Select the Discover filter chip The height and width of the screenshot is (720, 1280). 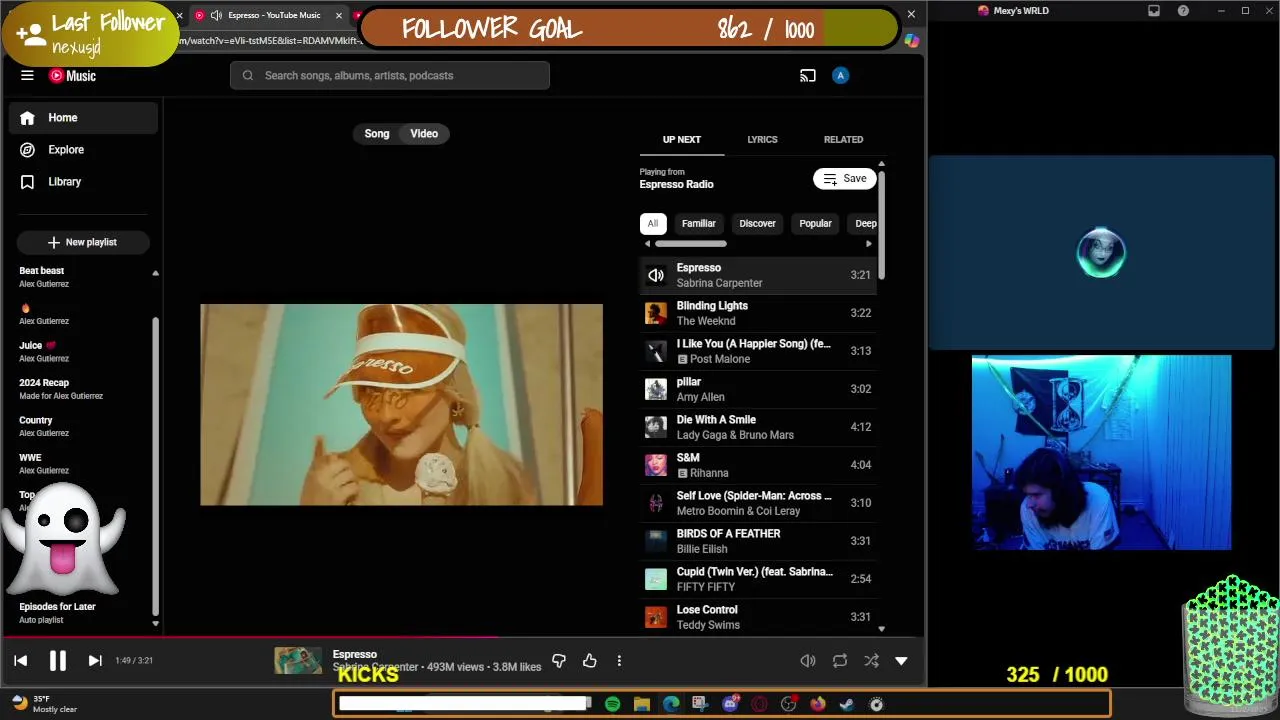[757, 223]
